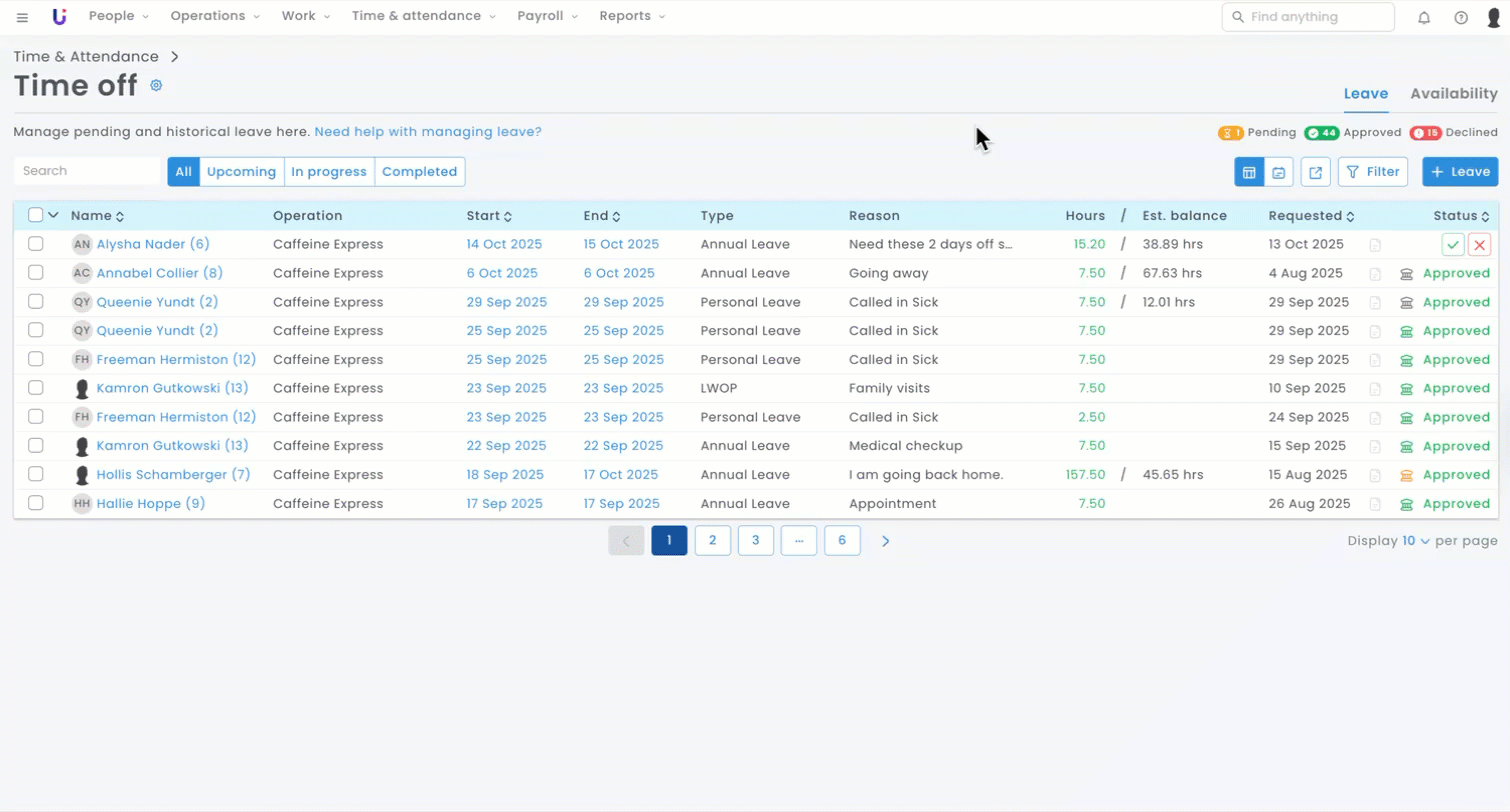
Task: Tick the select-all checkbox in table header
Action: pyautogui.click(x=36, y=215)
